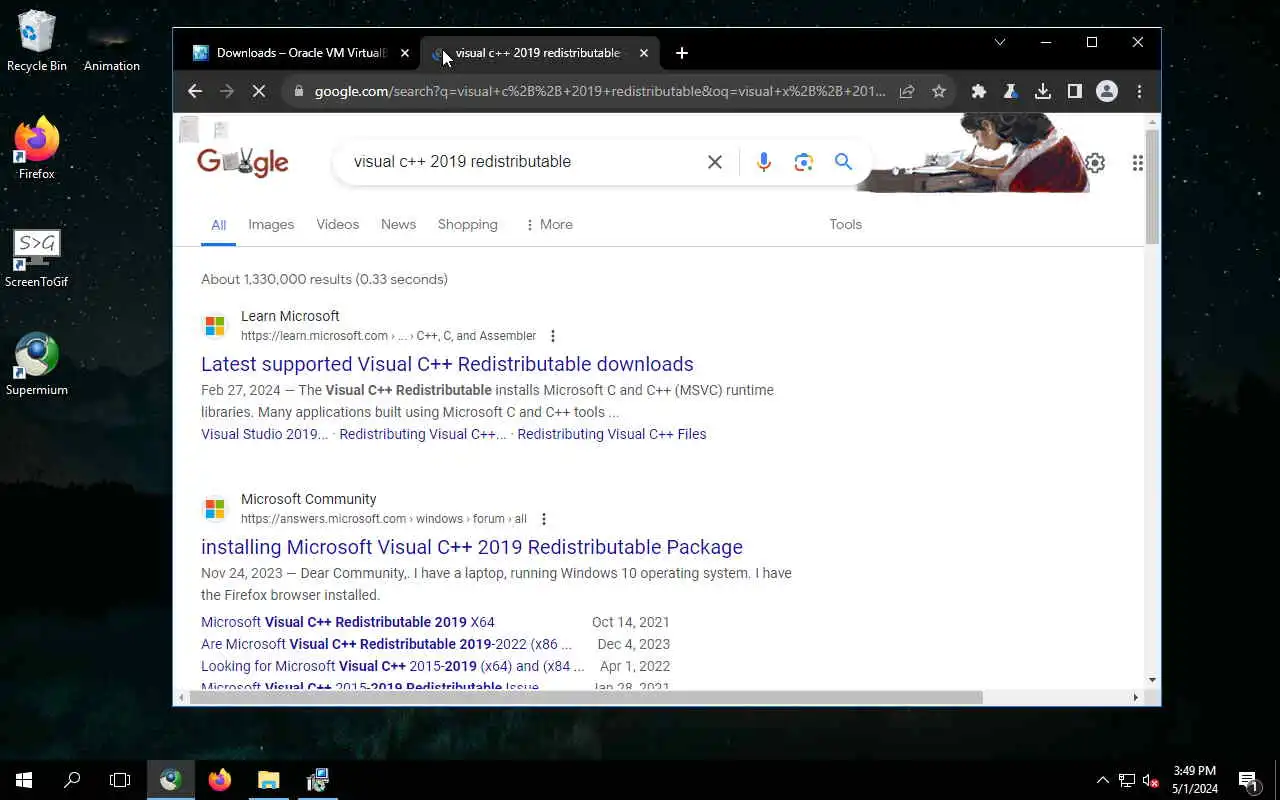Open ScreenToGif desktop shortcut

(x=37, y=258)
